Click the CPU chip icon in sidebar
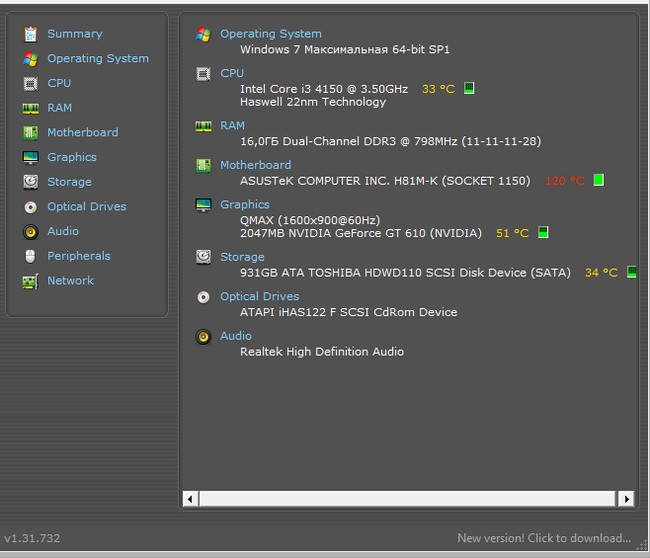 pos(30,84)
